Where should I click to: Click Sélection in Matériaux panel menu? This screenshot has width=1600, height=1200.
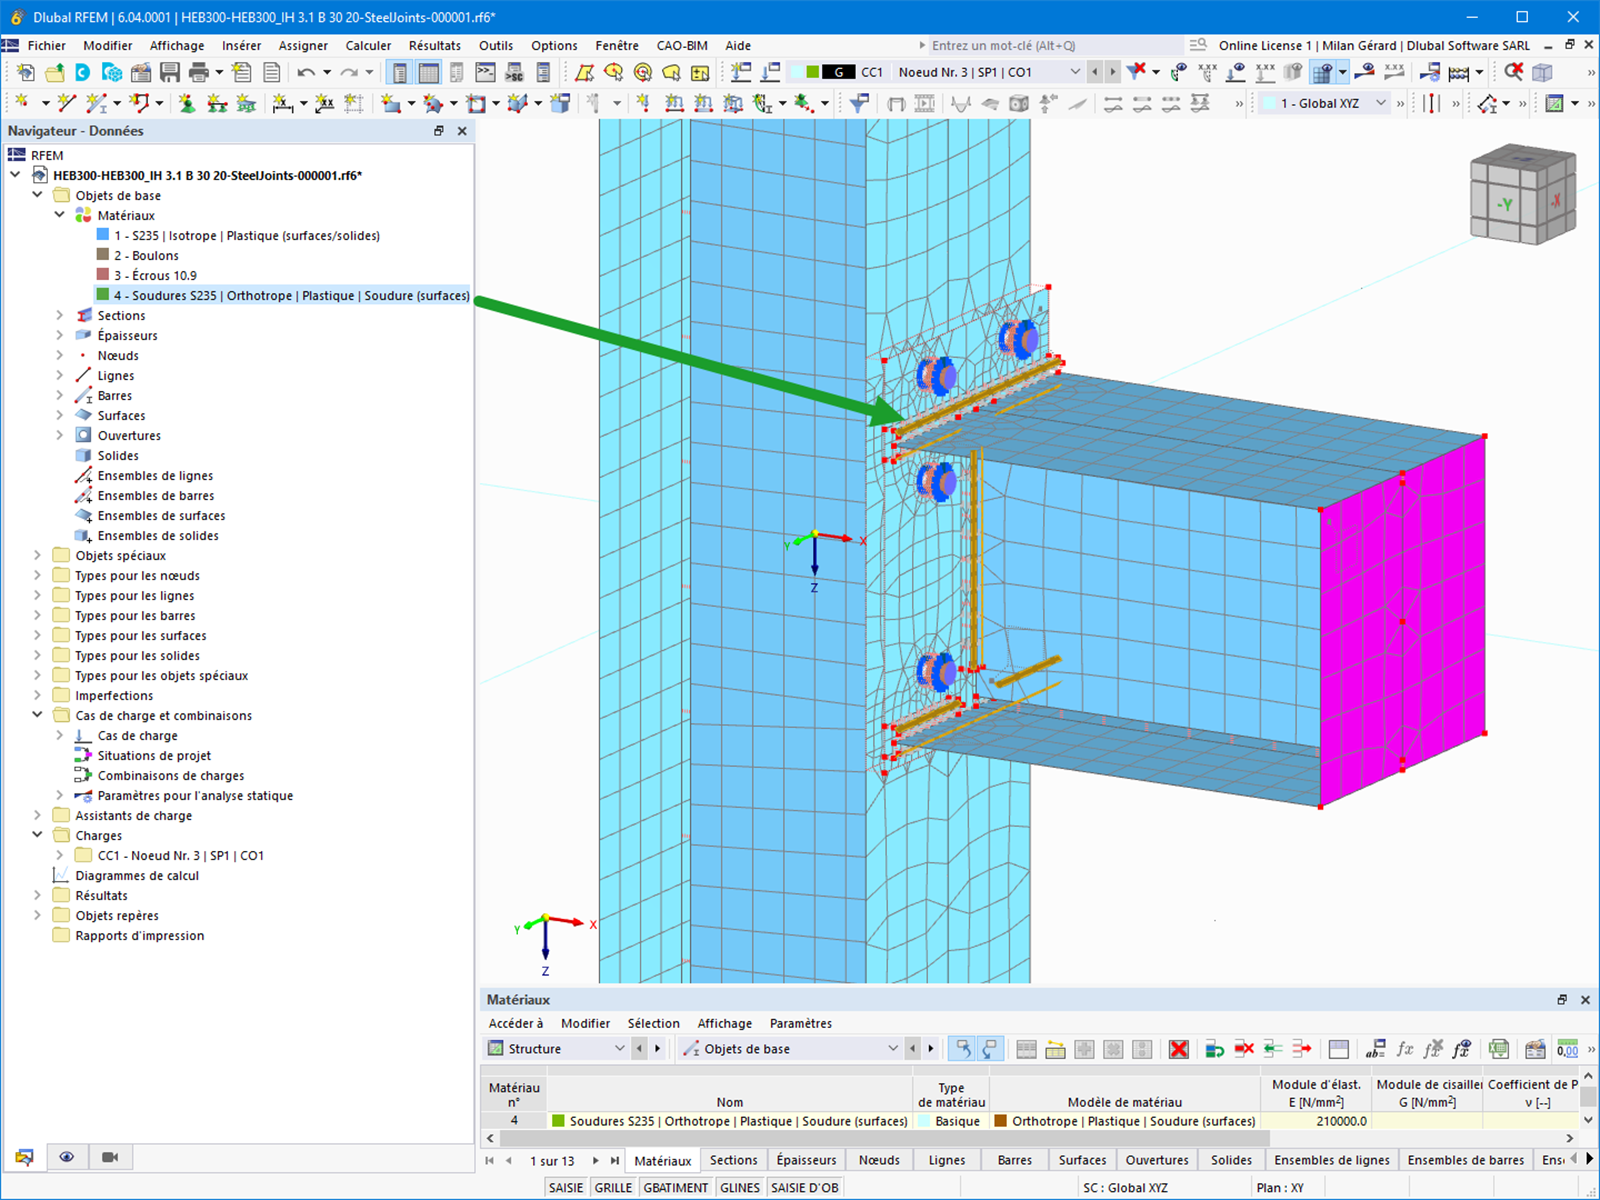[653, 1023]
